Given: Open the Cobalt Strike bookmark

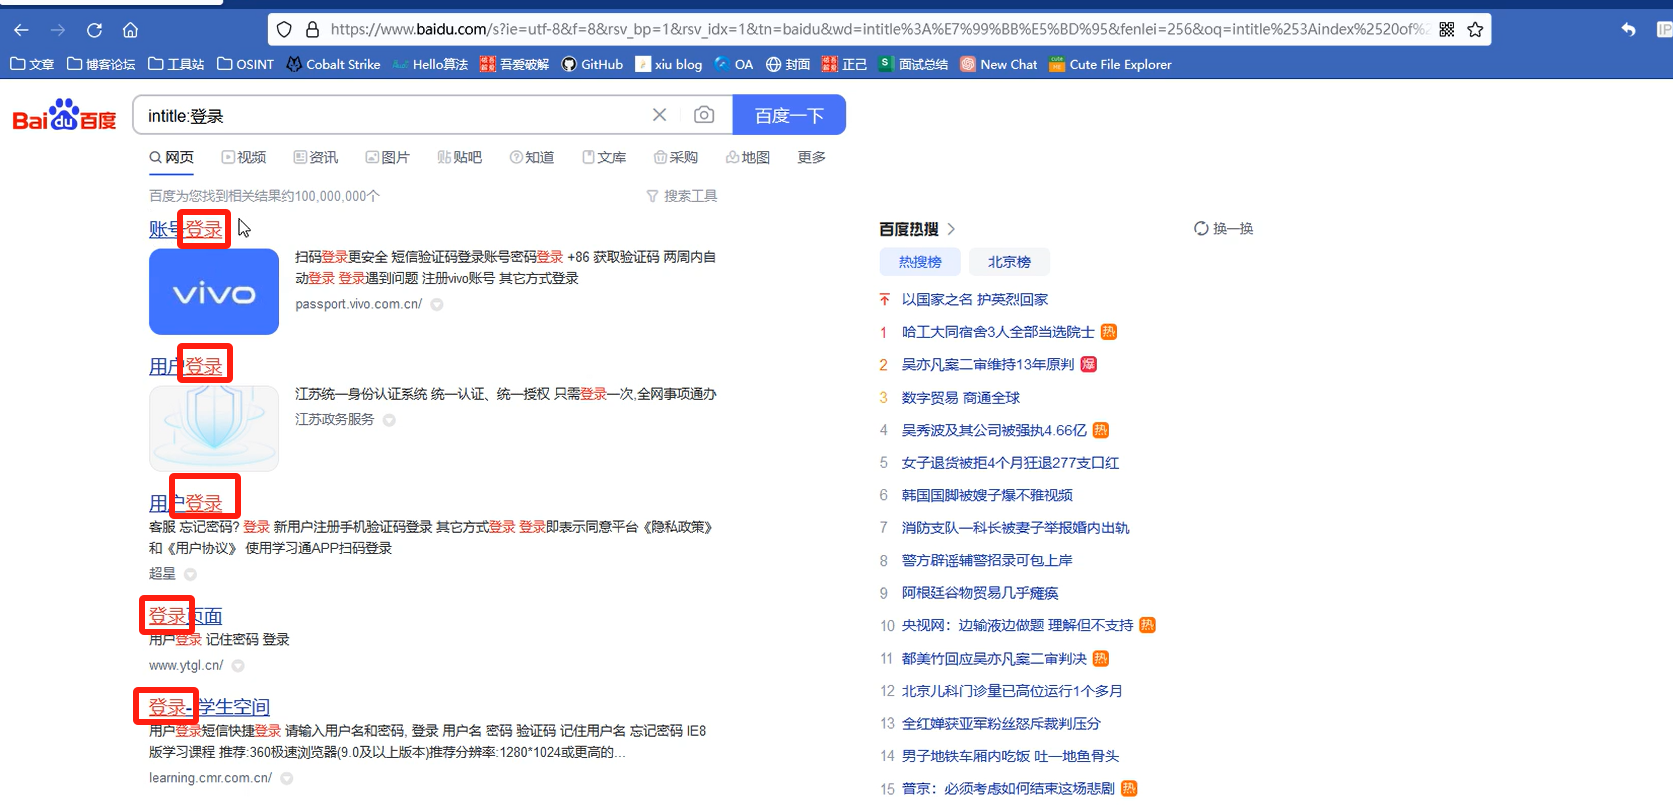Looking at the screenshot, I should point(333,64).
